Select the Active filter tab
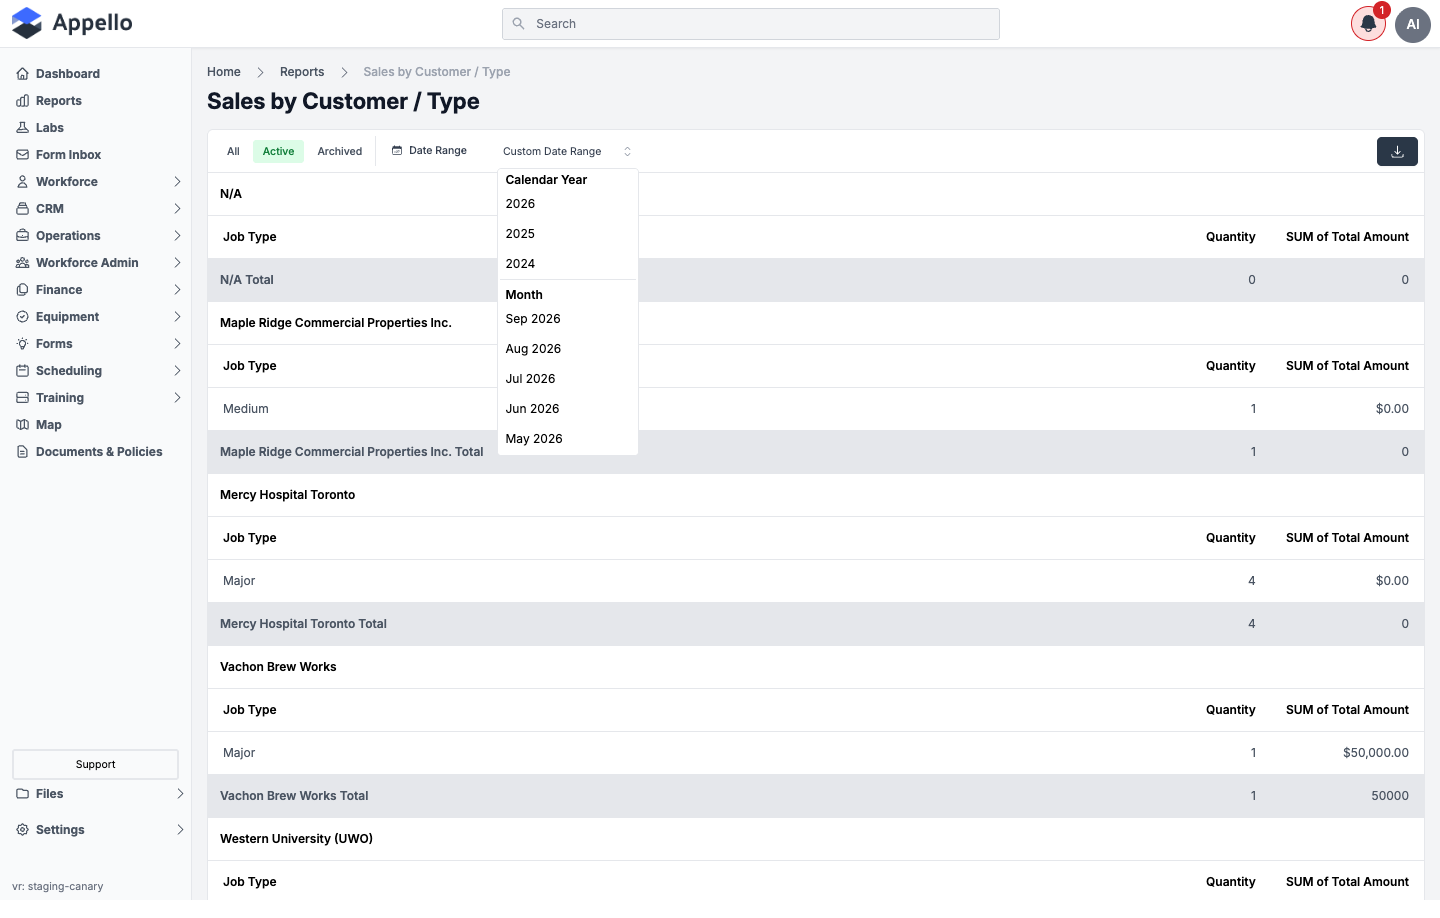The width and height of the screenshot is (1440, 918). [278, 152]
